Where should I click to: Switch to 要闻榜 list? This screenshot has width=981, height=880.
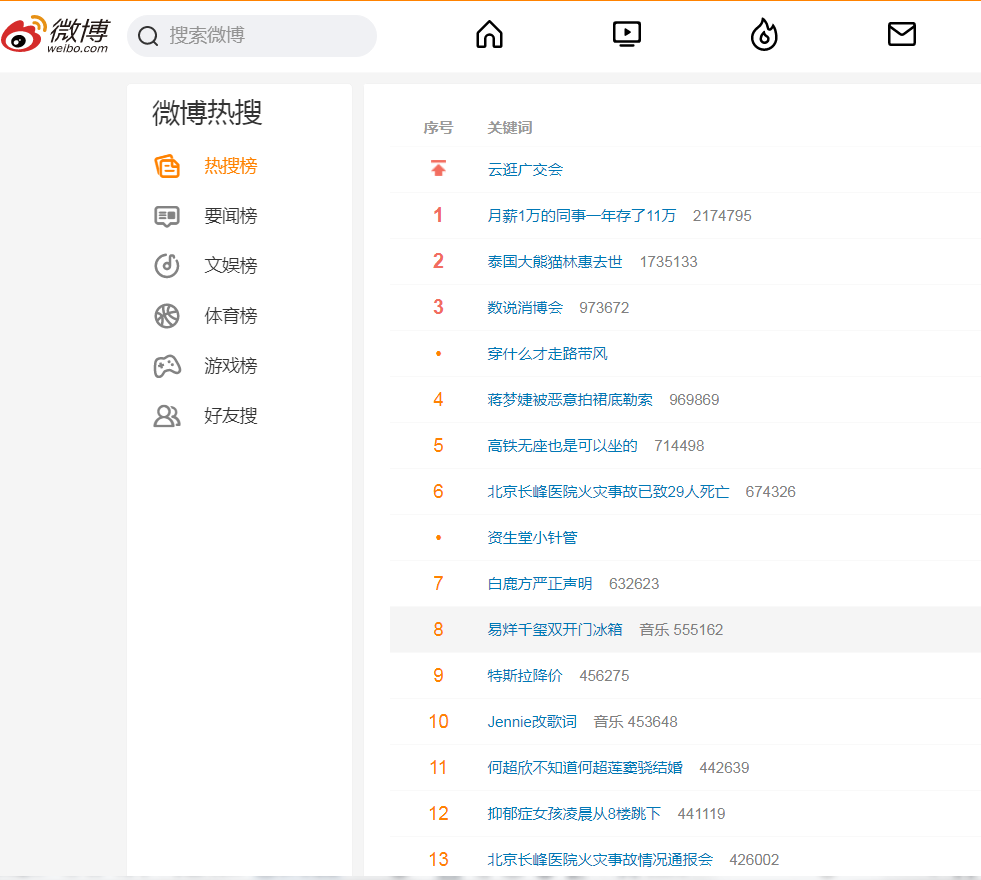(x=231, y=216)
